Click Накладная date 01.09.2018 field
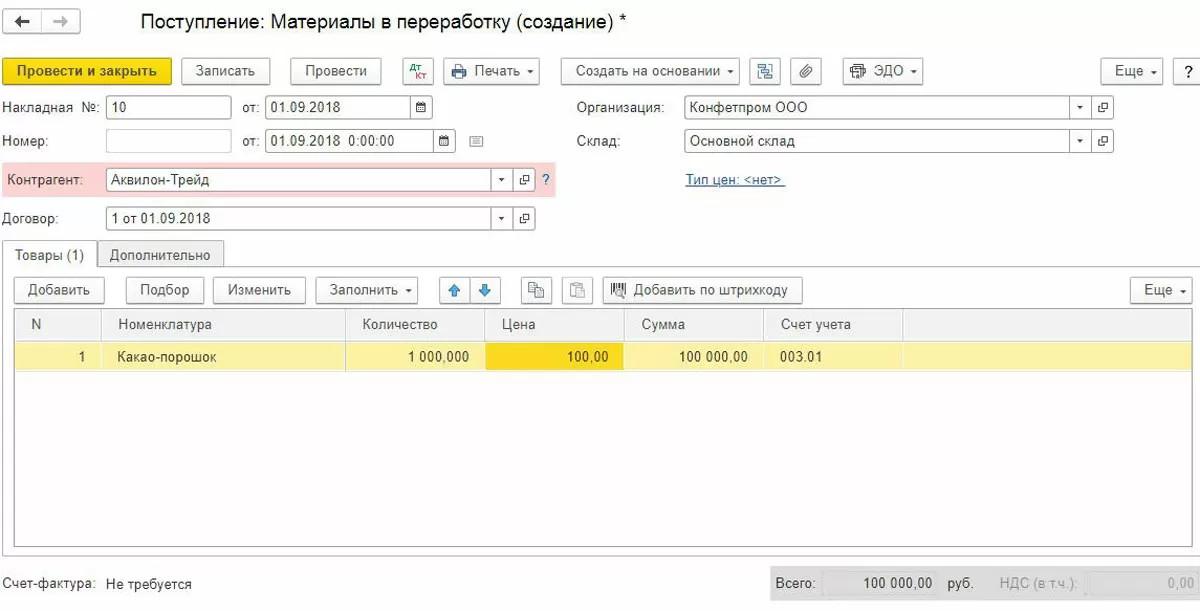Image resolution: width=1200 pixels, height=611 pixels. [339, 107]
